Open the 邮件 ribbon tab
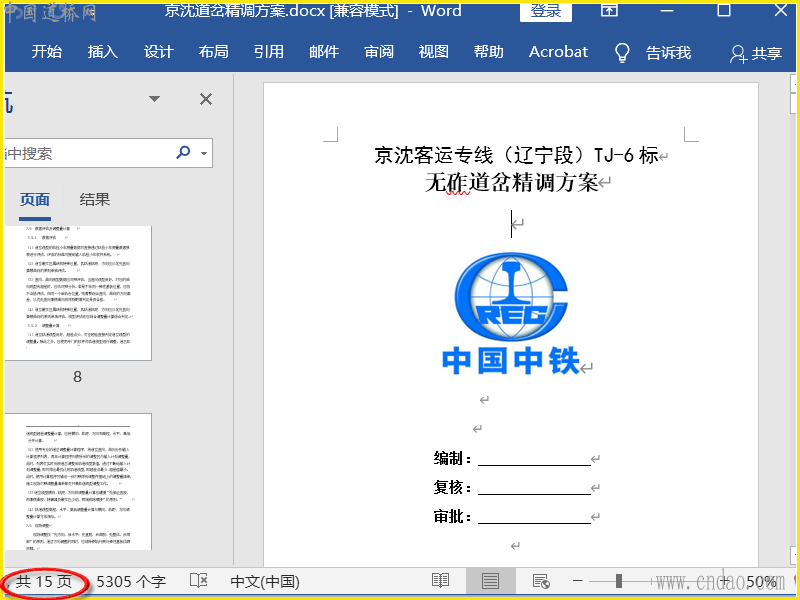The height and width of the screenshot is (600, 800). pyautogui.click(x=323, y=52)
